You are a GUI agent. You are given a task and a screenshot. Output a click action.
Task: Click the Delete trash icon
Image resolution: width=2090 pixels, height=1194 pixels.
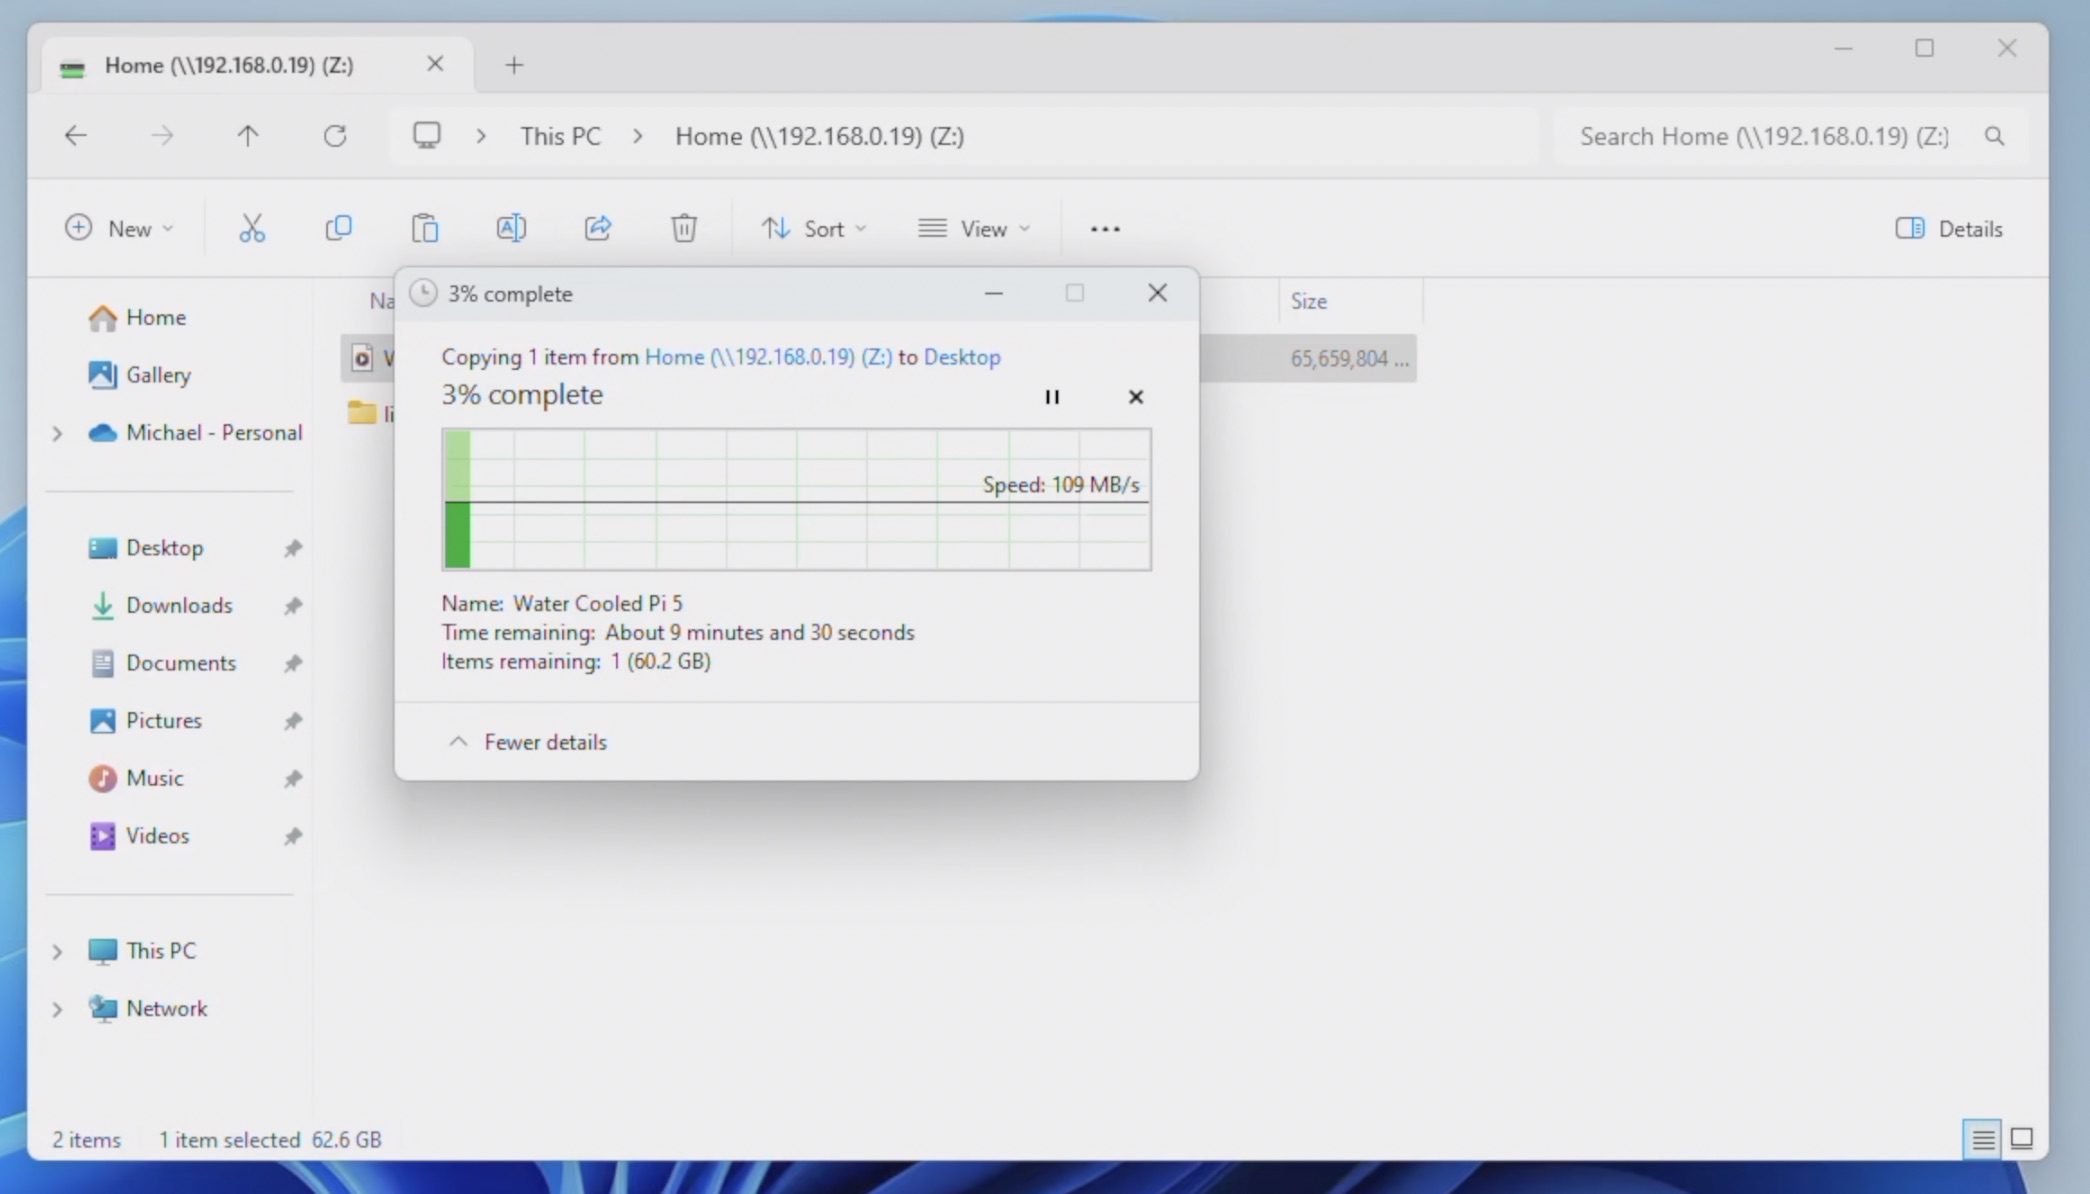(x=683, y=229)
